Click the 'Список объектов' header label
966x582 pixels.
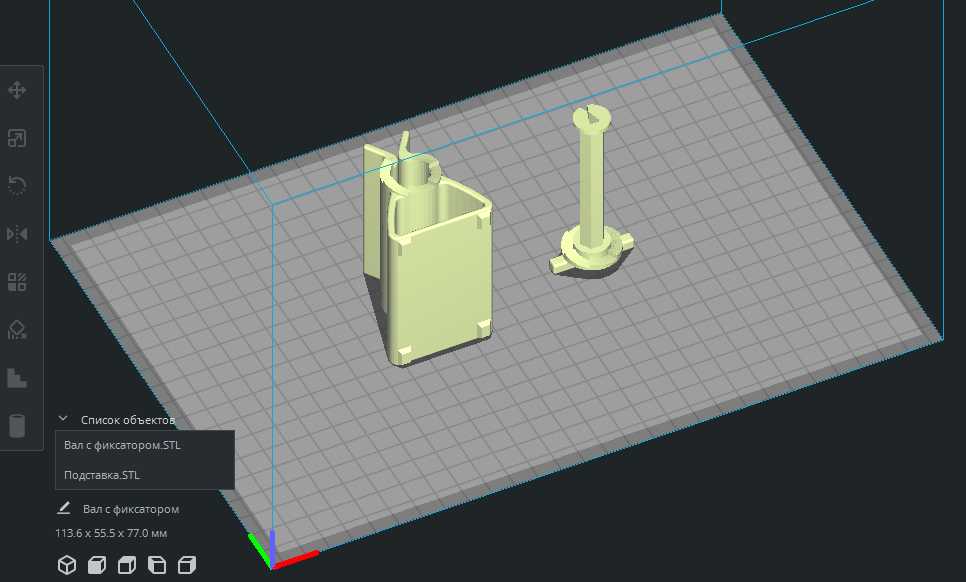click(128, 420)
